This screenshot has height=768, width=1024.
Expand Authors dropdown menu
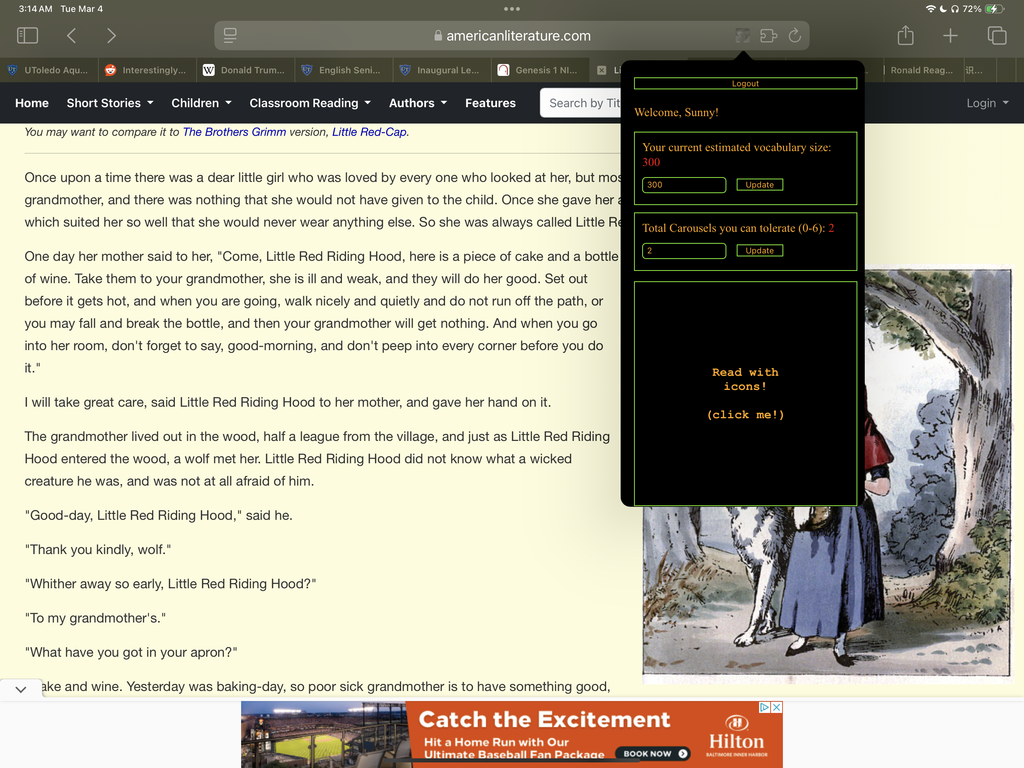coord(418,103)
